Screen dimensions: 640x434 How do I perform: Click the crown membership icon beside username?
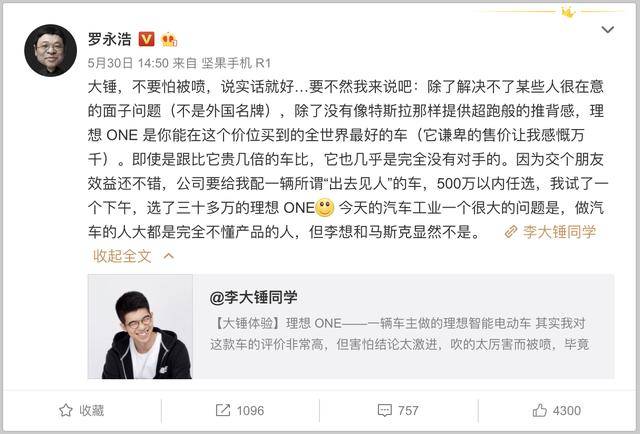click(169, 40)
